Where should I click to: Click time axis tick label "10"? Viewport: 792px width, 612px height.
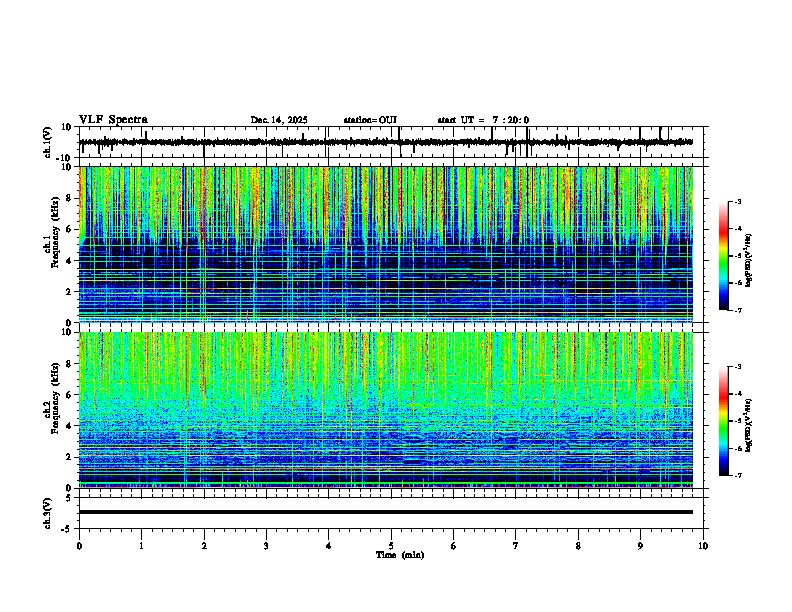click(703, 546)
